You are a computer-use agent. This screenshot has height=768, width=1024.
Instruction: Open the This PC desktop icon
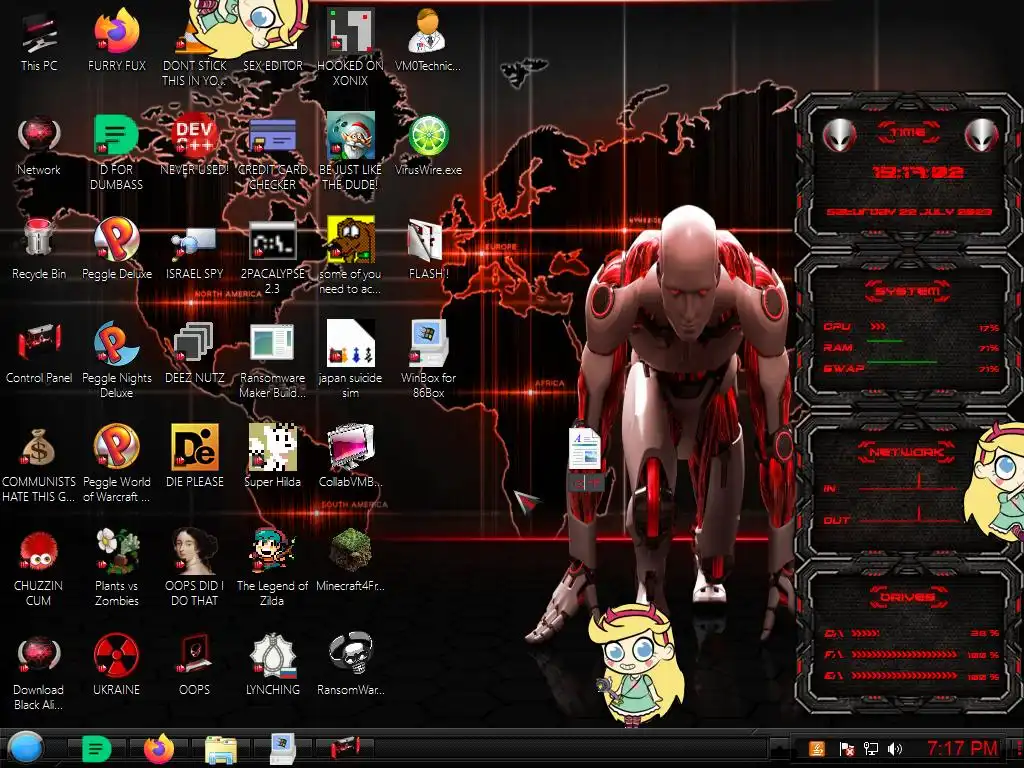(x=39, y=40)
